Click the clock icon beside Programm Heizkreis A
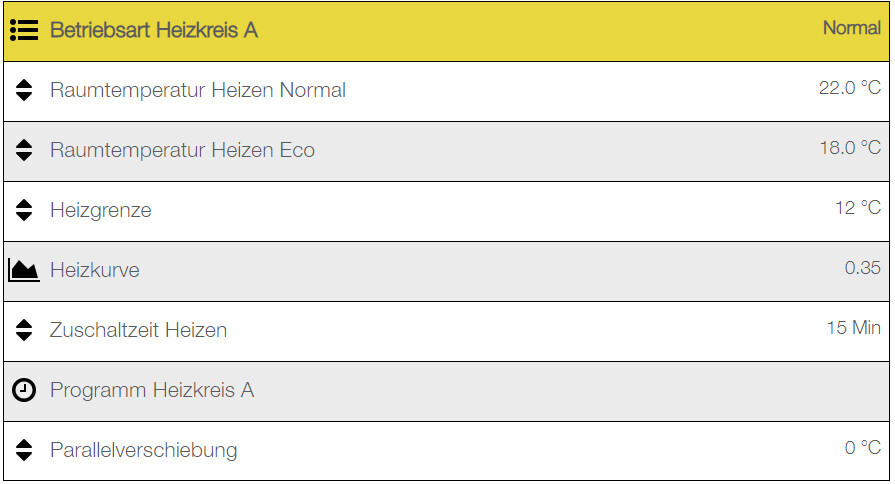This screenshot has width=895, height=484. (24, 390)
